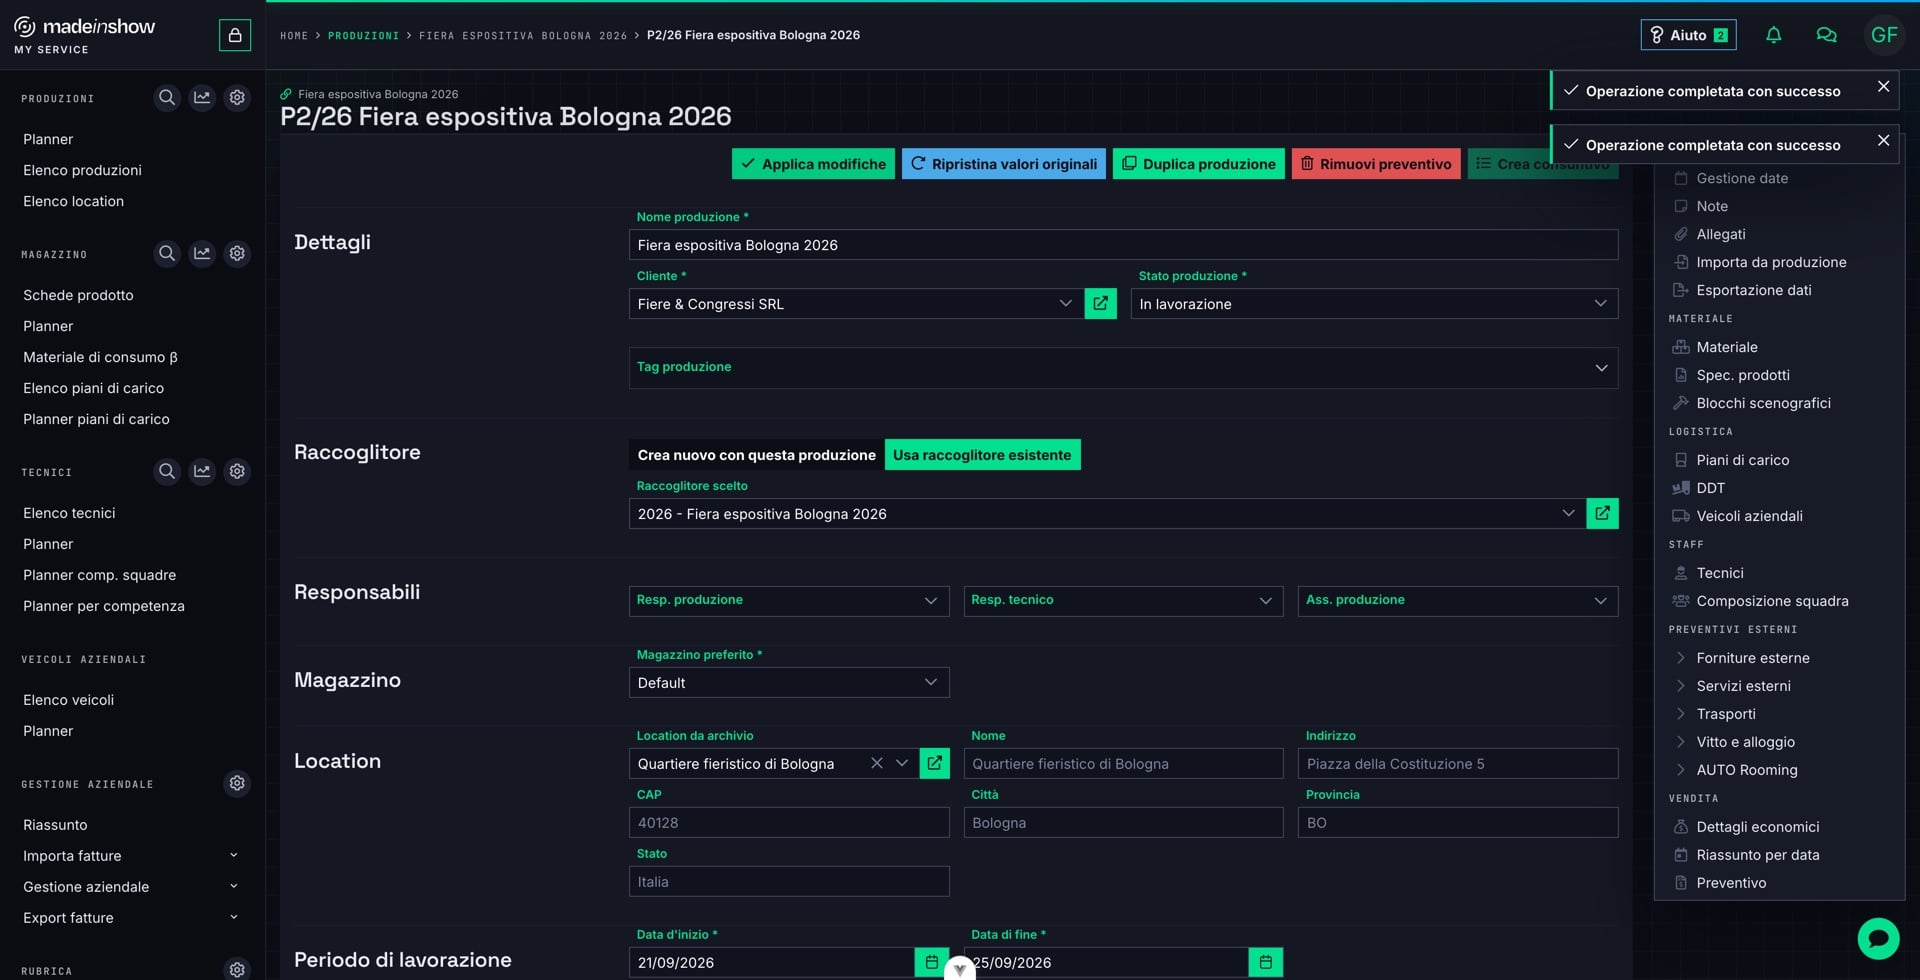The height and width of the screenshot is (980, 1920).
Task: Open Elenco produzioni in sidebar
Action: tap(82, 170)
